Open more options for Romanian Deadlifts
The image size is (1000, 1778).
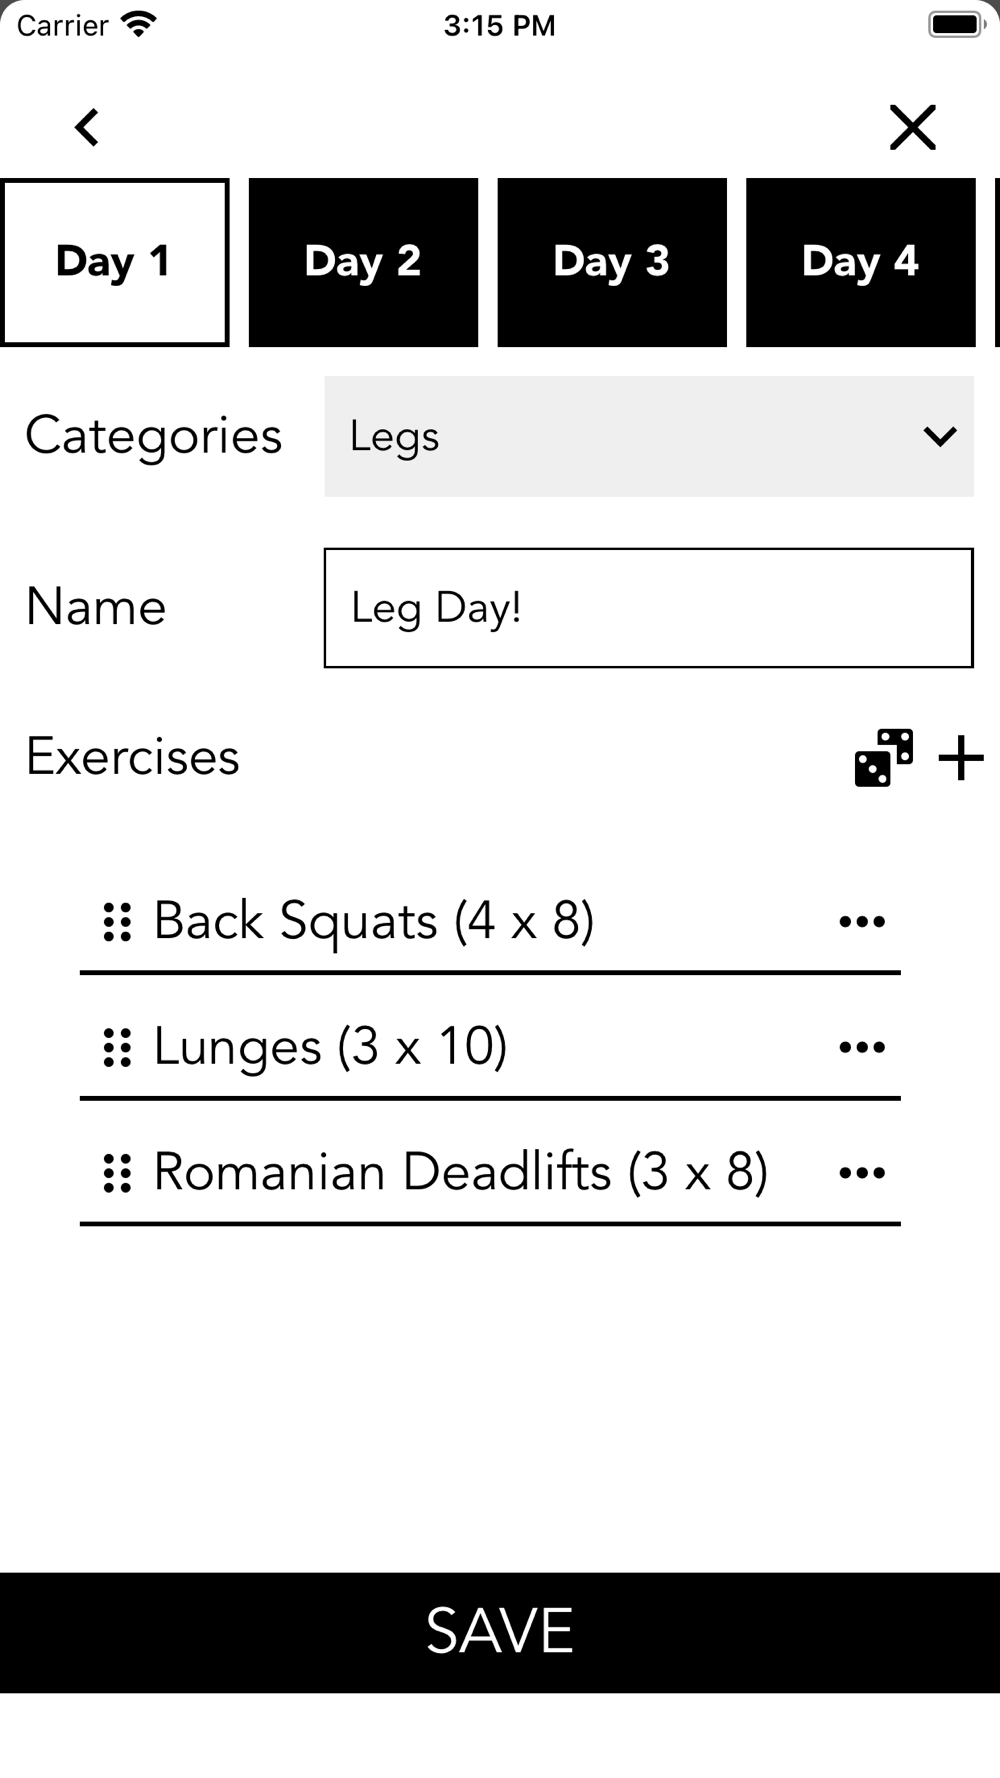point(862,1173)
